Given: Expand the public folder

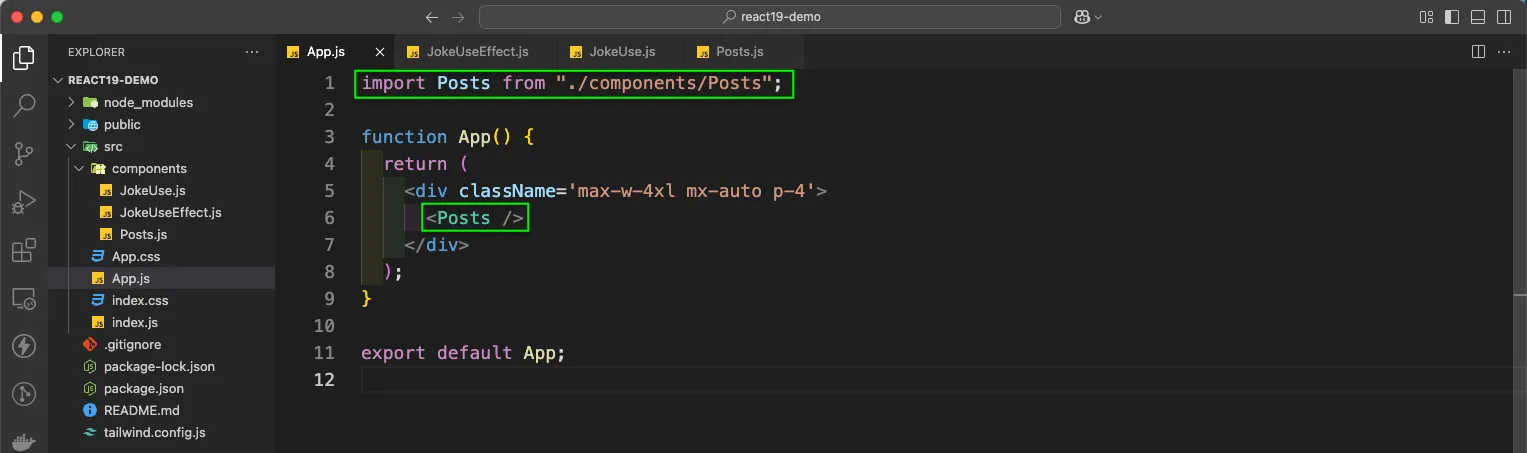Looking at the screenshot, I should (161, 124).
